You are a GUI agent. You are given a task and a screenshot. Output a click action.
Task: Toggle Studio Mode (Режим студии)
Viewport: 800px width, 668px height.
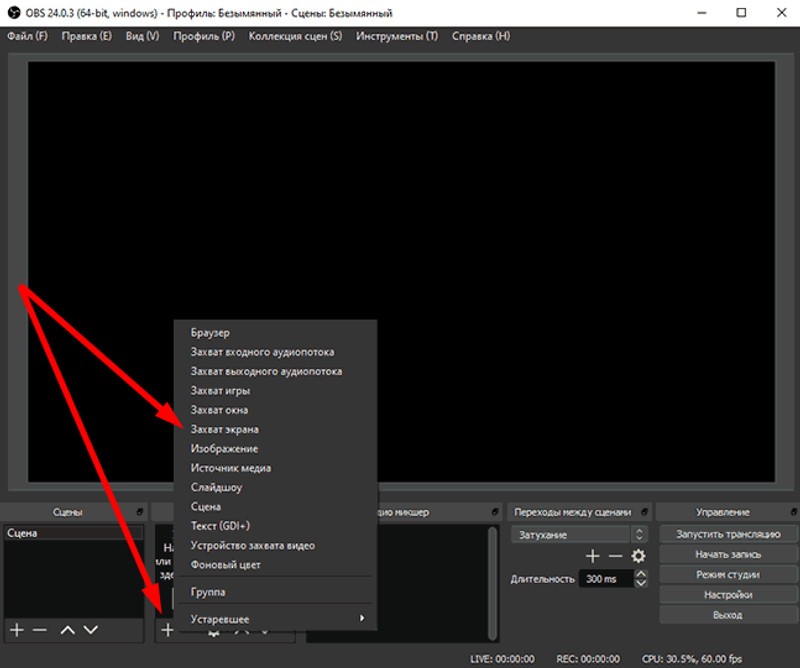[727, 575]
